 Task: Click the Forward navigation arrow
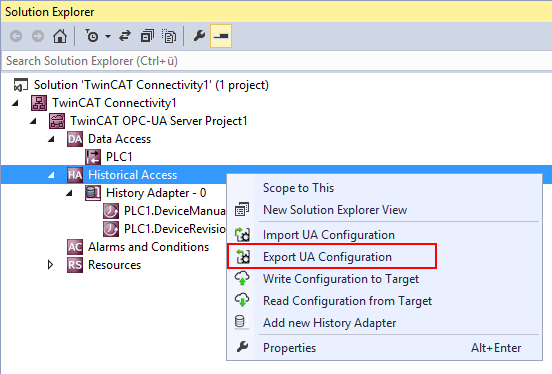pyautogui.click(x=38, y=36)
